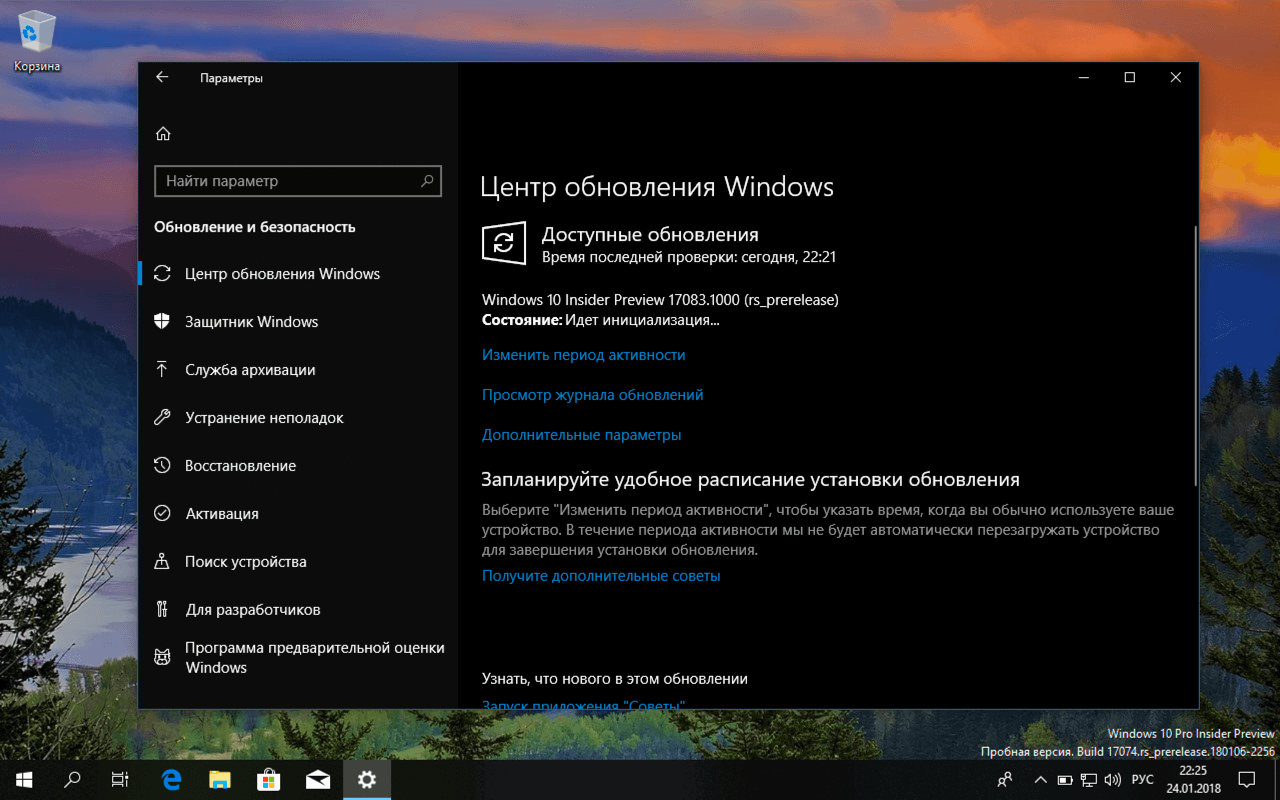Click the Доступные обновления status heading
The image size is (1280, 800).
pyautogui.click(x=650, y=235)
